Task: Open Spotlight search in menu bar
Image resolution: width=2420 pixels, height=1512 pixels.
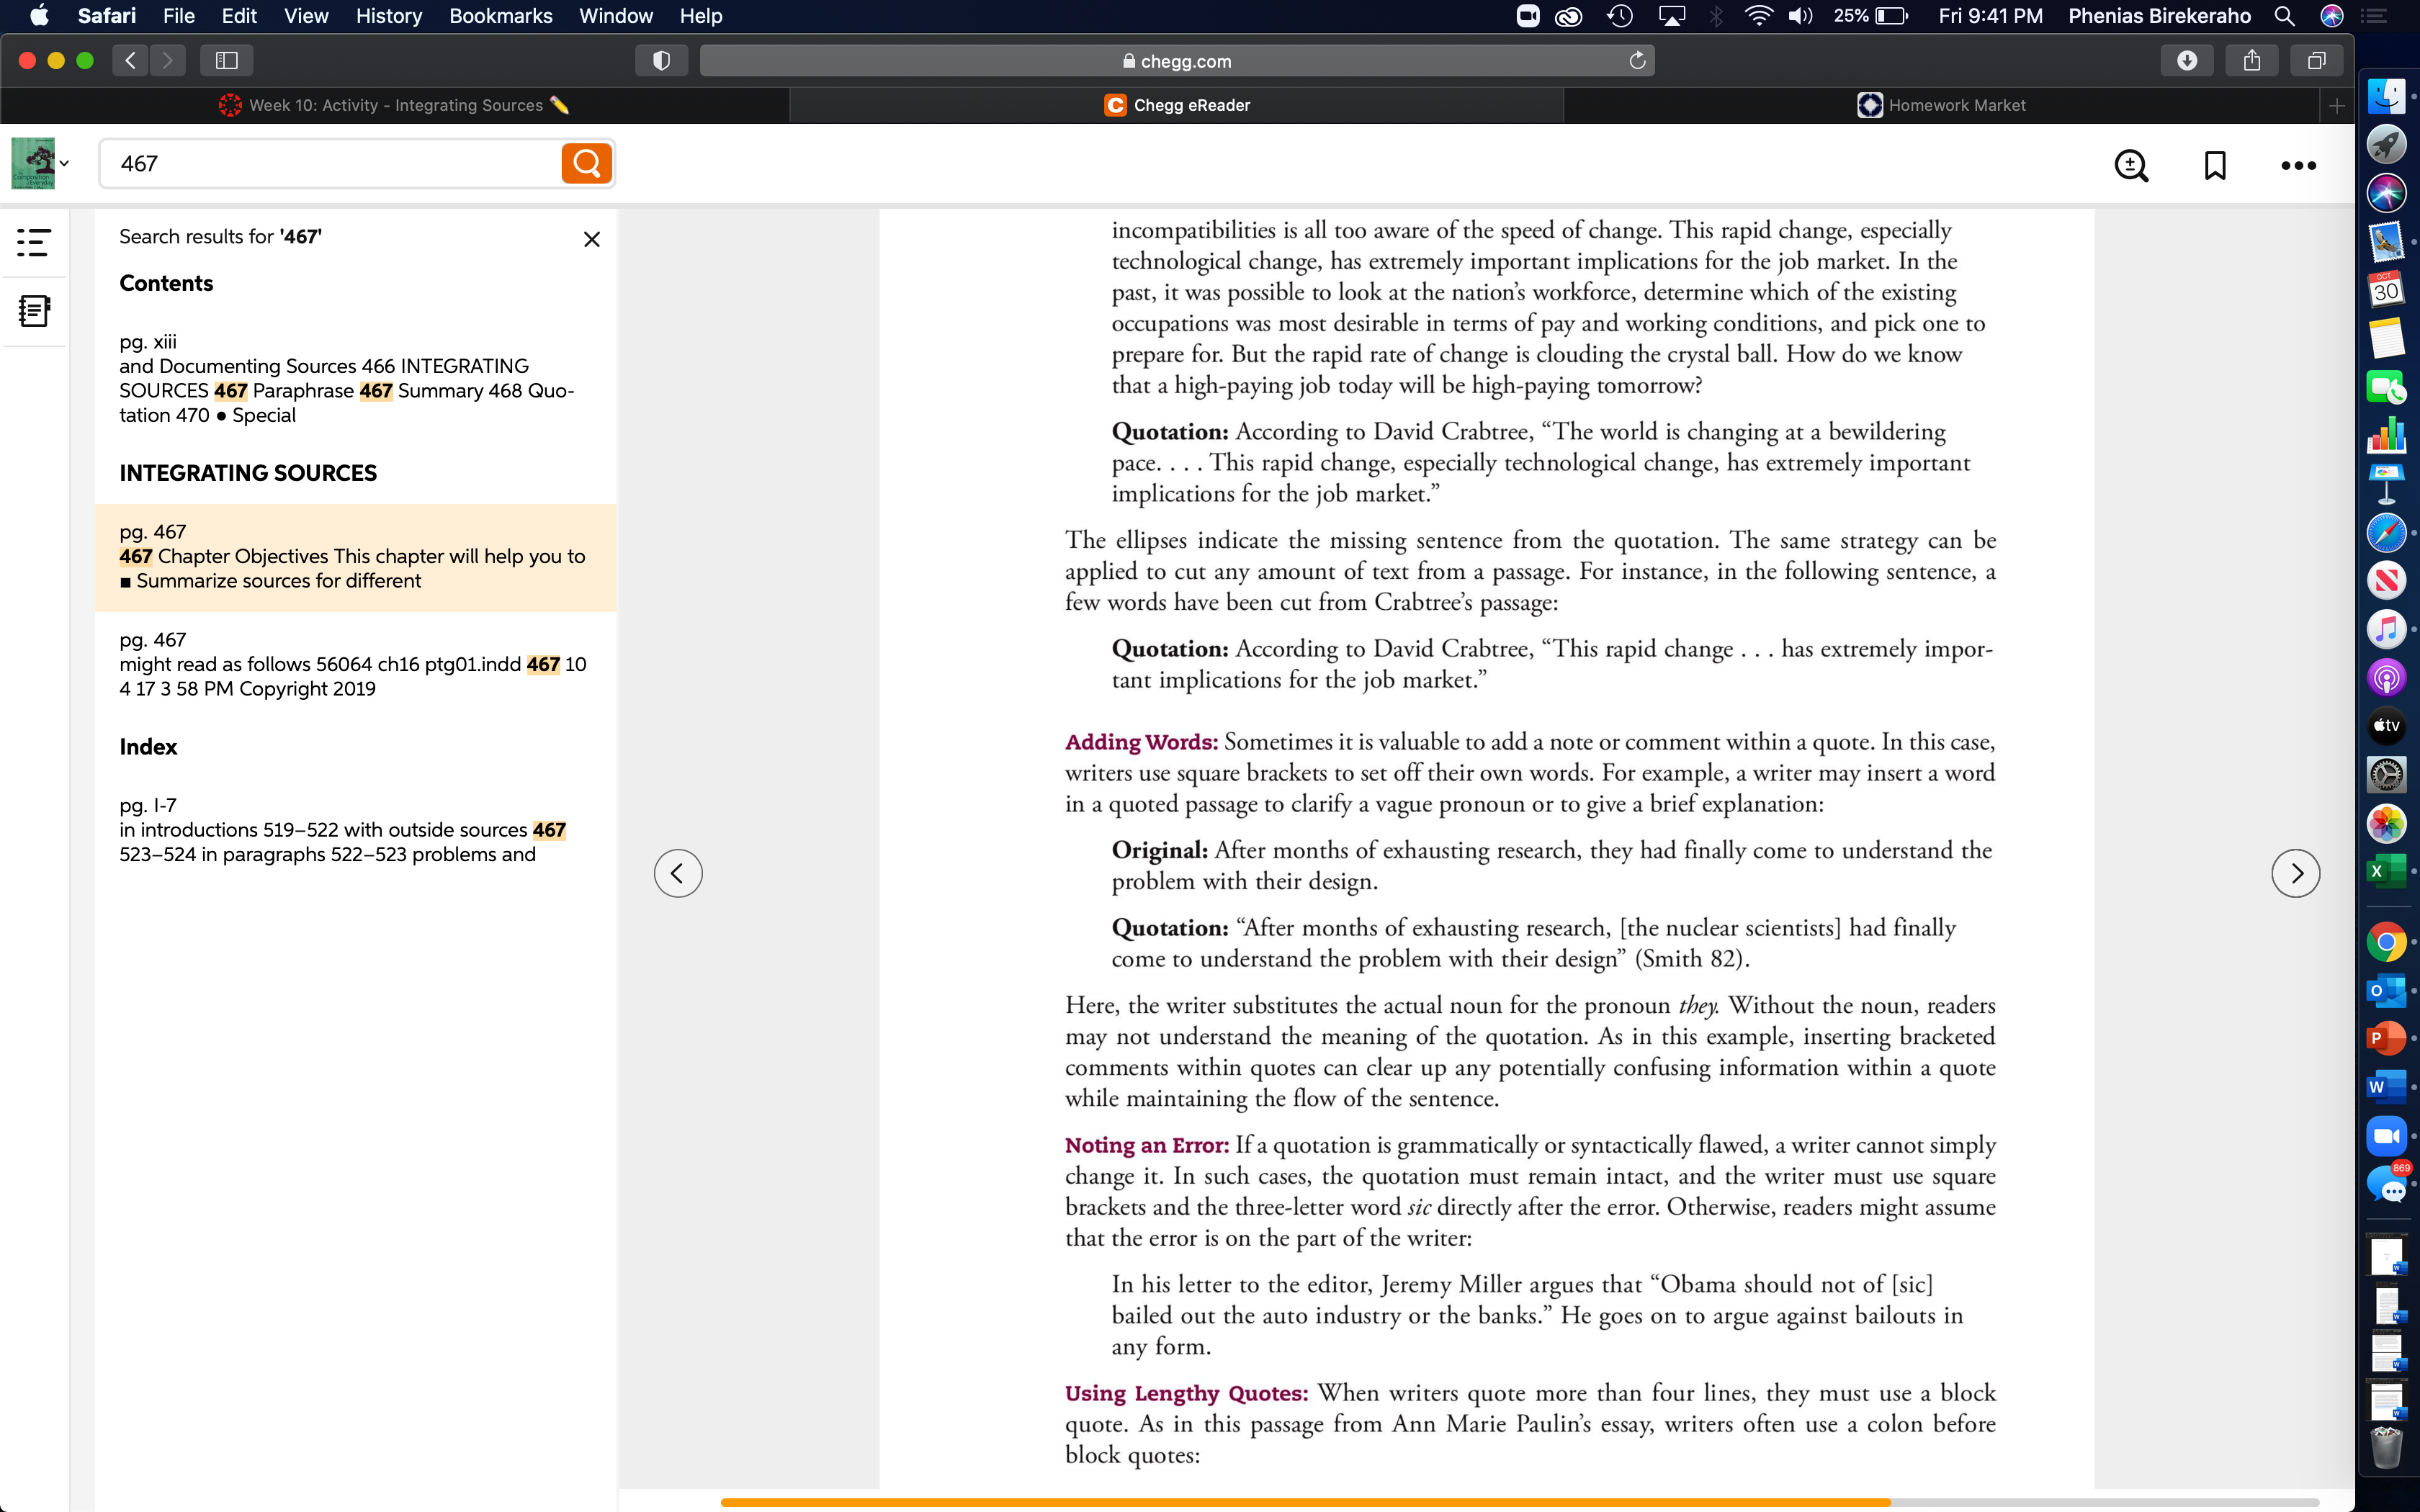Action: coord(2284,16)
